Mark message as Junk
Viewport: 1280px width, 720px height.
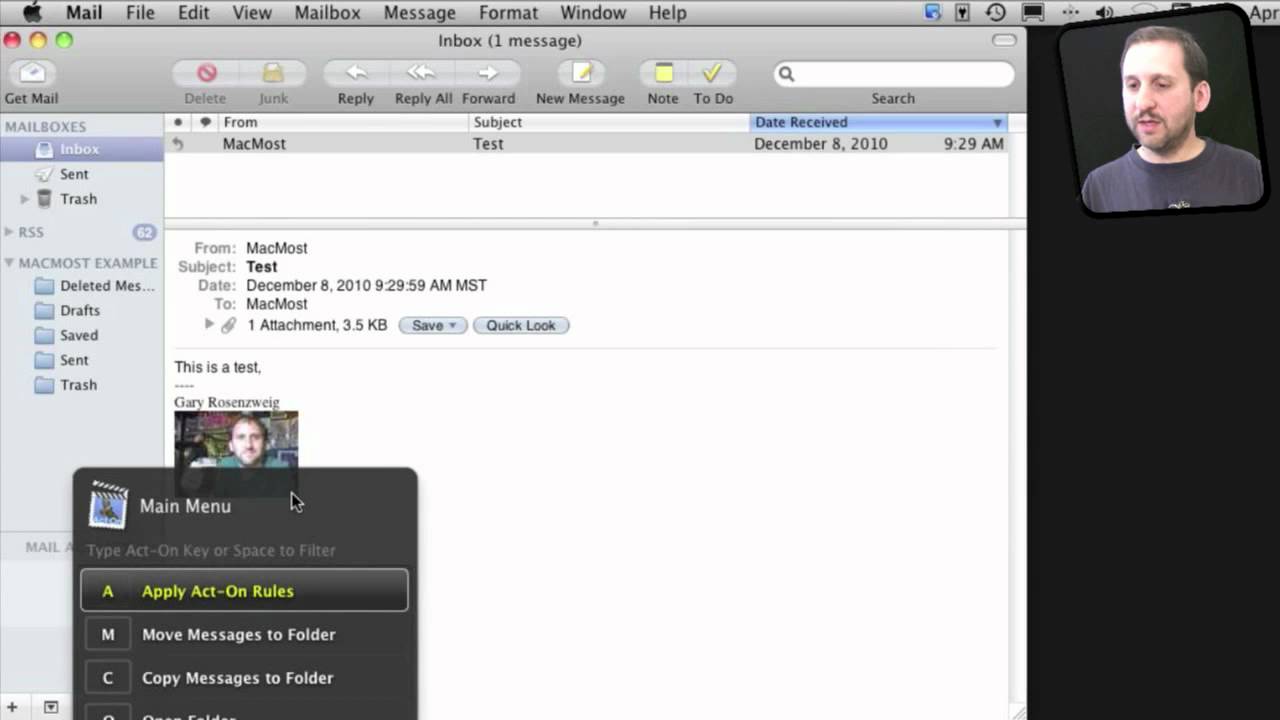pos(273,73)
